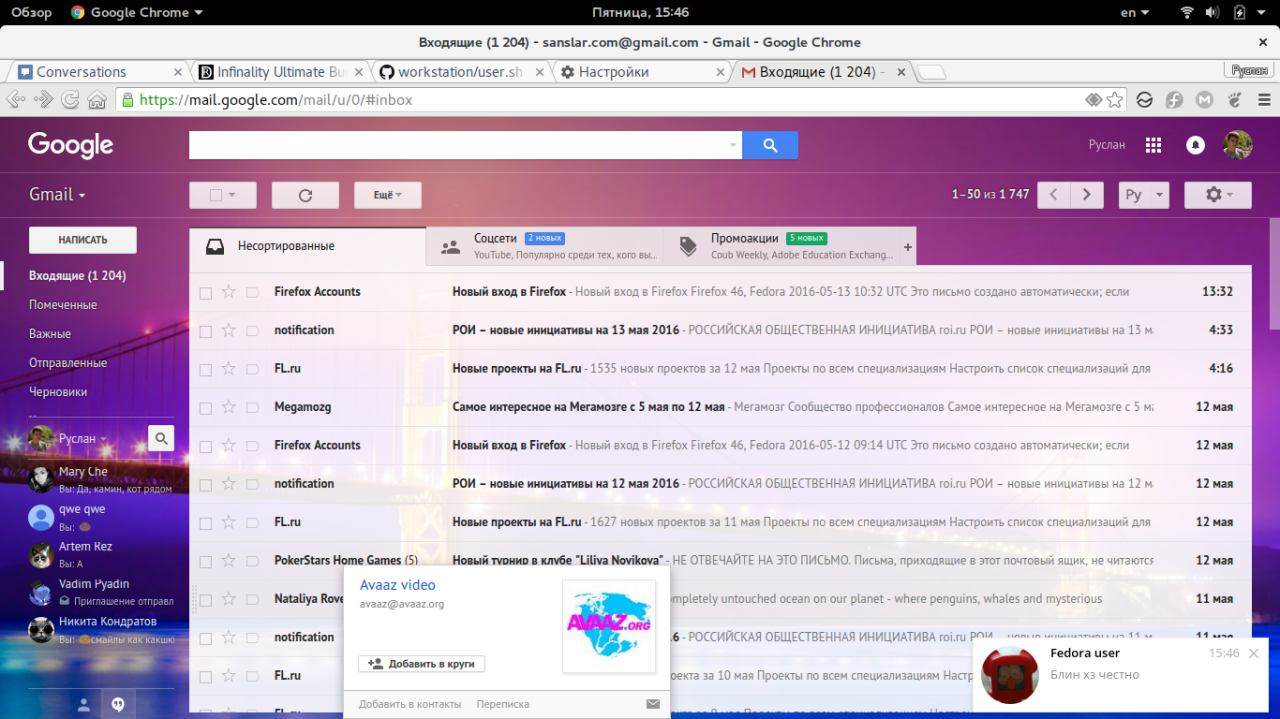Bookmark page with the star icon
1280x719 pixels.
coord(1115,100)
